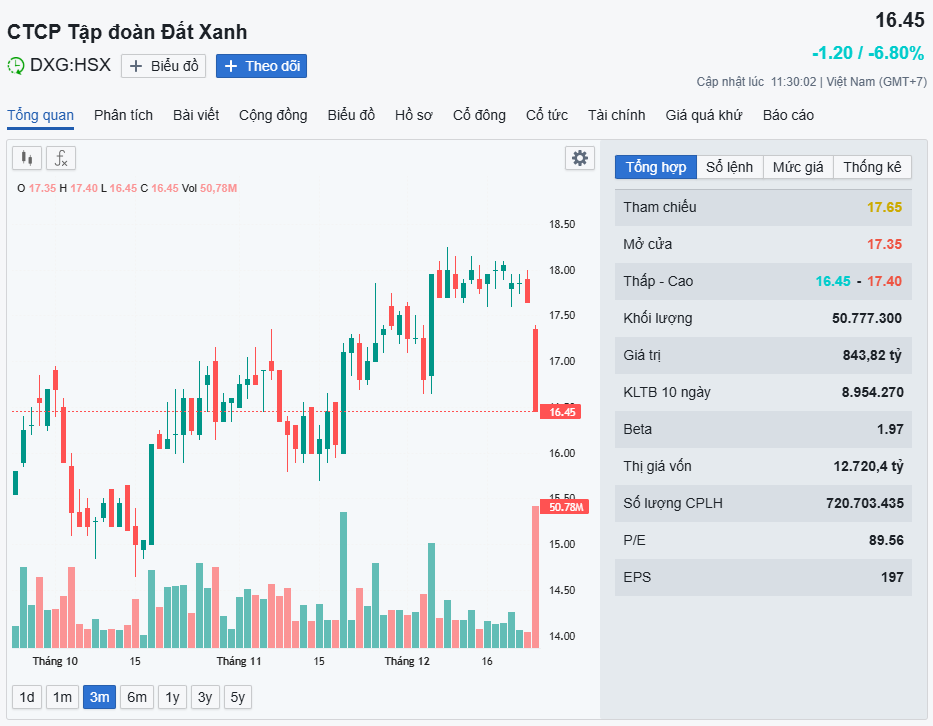Viewport: 933px width, 726px height.
Task: Click the '+ Biểu đồ' button
Action: point(164,66)
